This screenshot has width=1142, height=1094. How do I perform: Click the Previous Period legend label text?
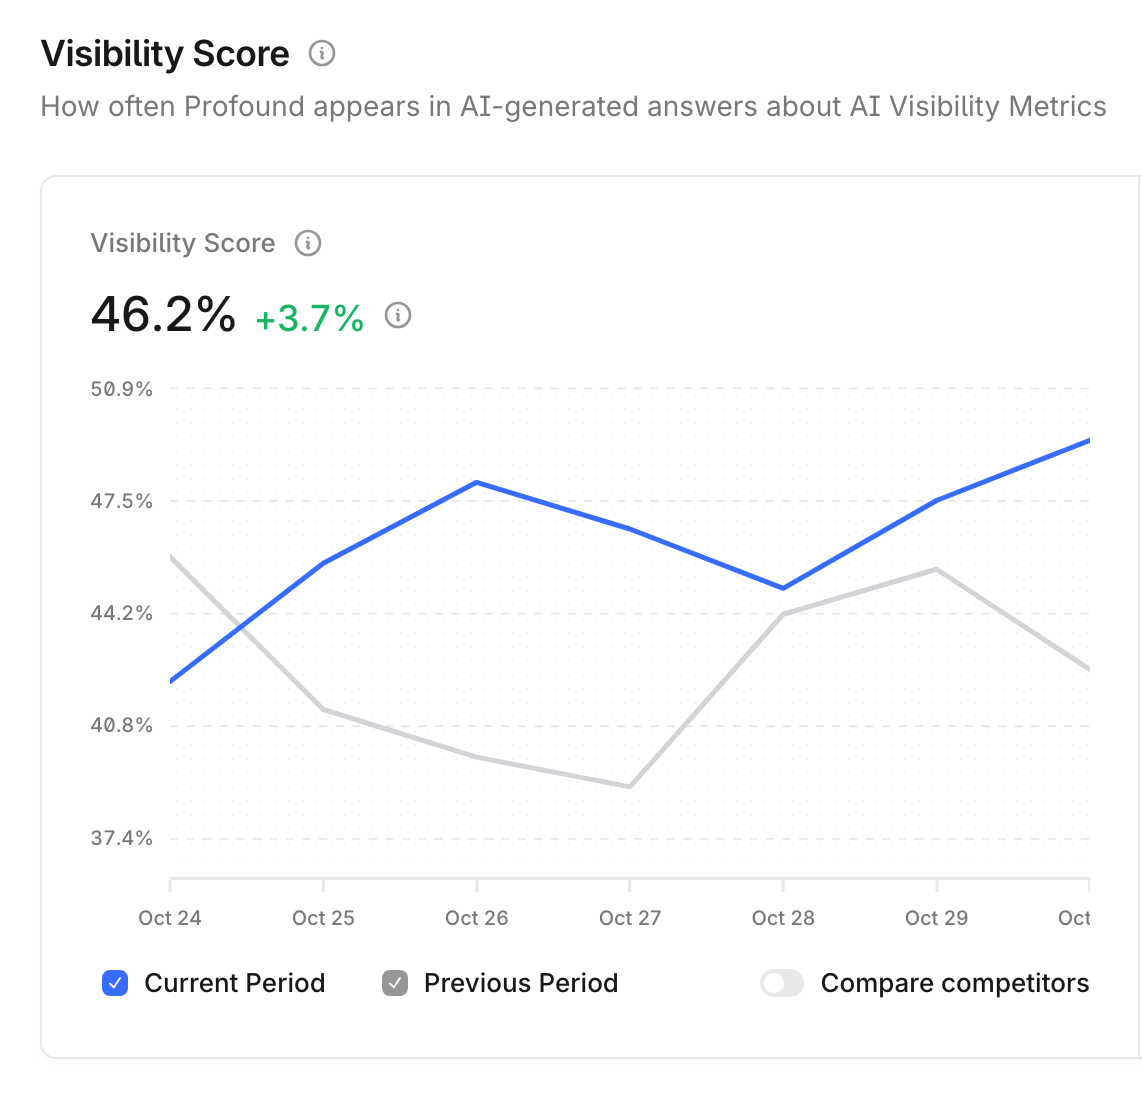519,983
